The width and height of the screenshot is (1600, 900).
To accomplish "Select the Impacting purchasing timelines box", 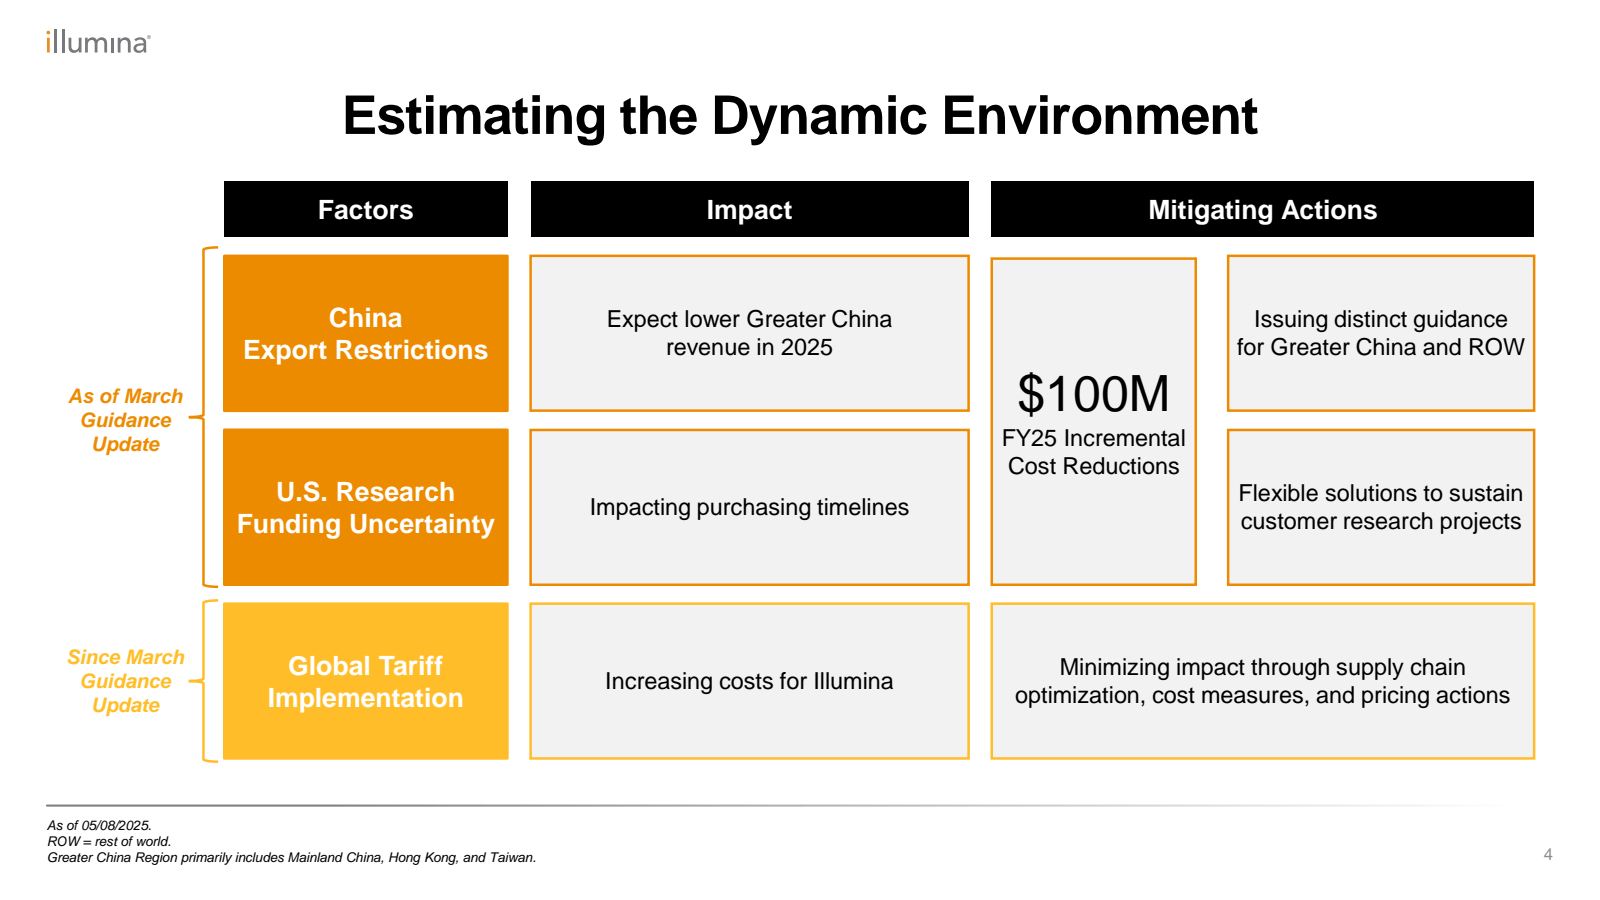I will pos(749,508).
